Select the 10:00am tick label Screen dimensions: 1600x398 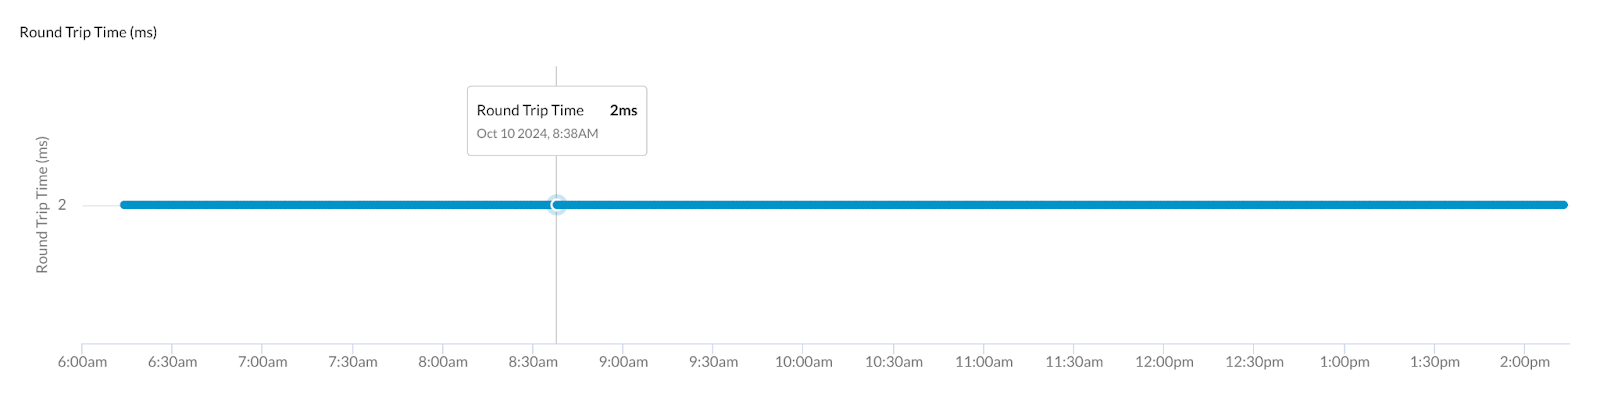tap(804, 362)
